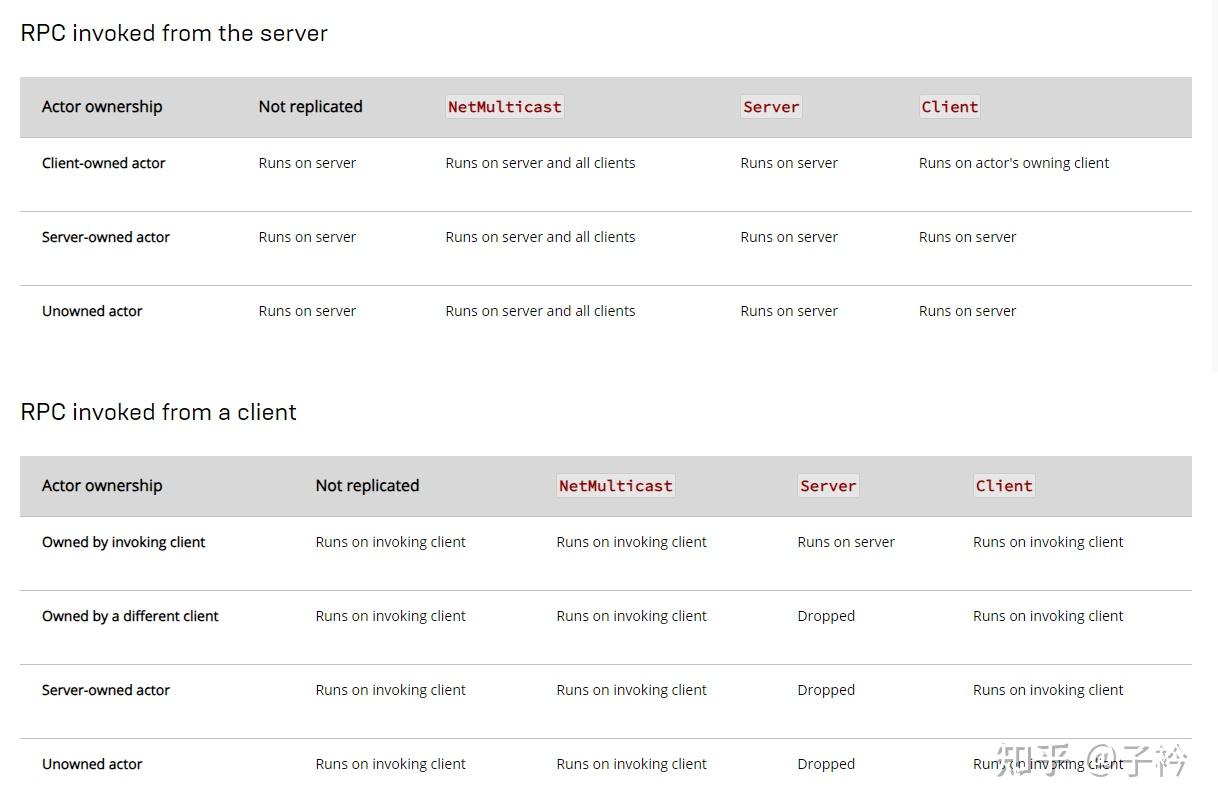Click "Runs on server" under Server for "Owned by invoking client"
The image size is (1218, 808).
pyautogui.click(x=846, y=542)
